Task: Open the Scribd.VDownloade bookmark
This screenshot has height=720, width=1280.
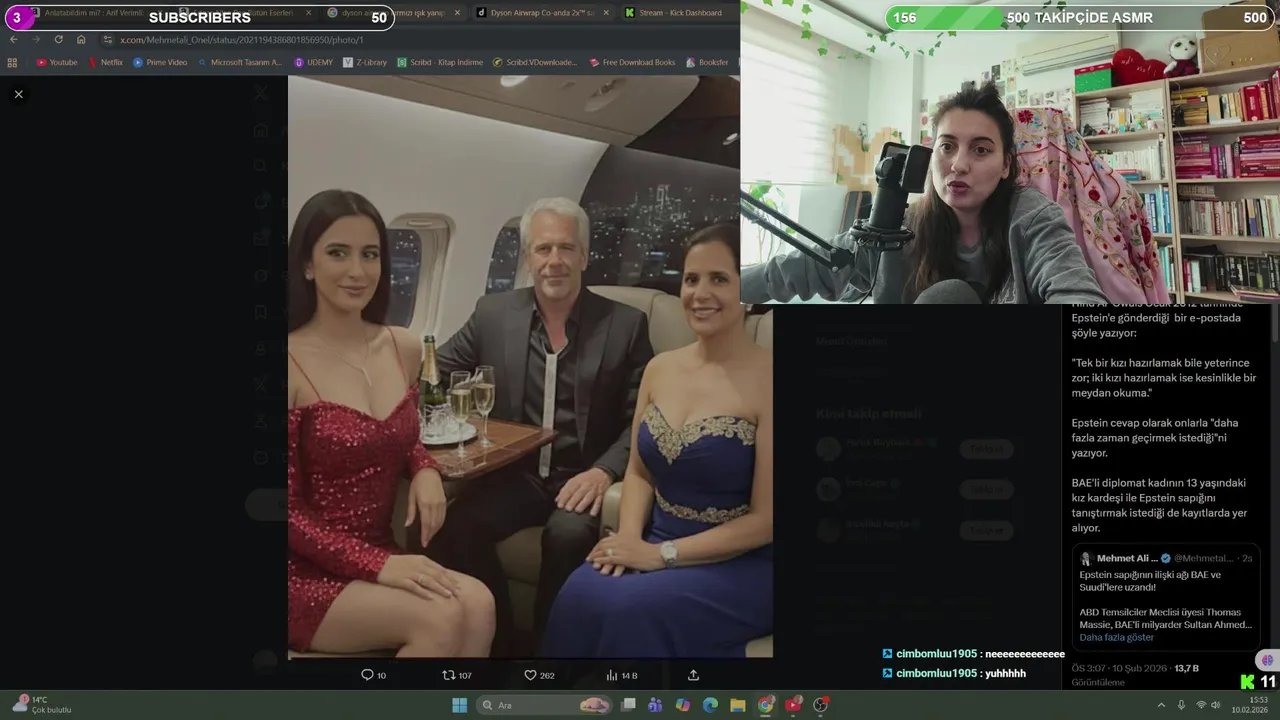Action: 535,62
